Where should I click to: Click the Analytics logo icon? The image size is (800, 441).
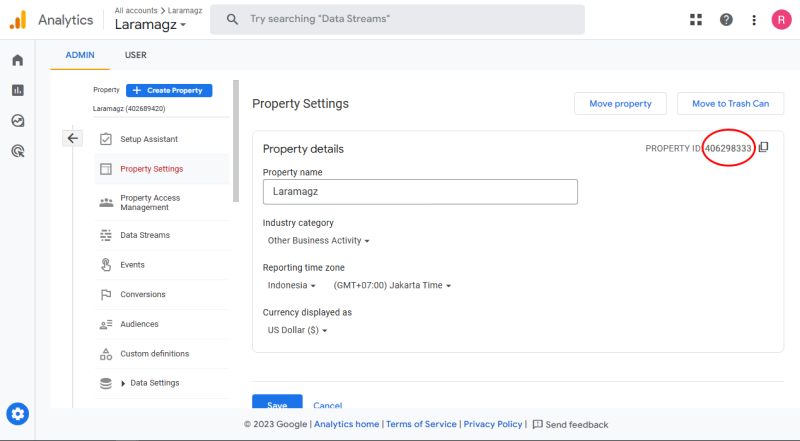coord(18,20)
